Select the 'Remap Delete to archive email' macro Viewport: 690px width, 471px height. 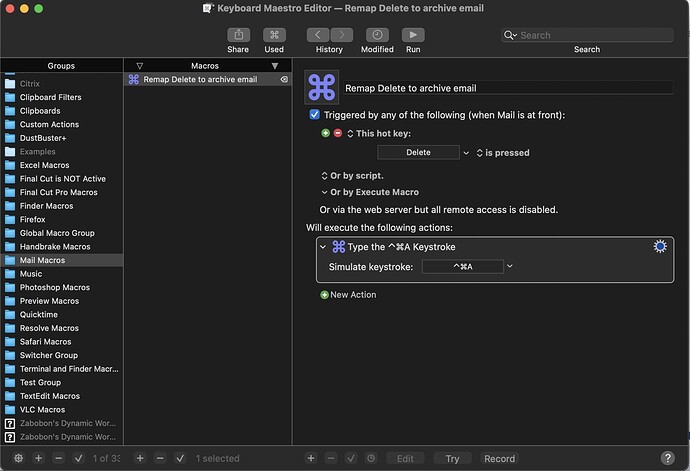(x=208, y=79)
